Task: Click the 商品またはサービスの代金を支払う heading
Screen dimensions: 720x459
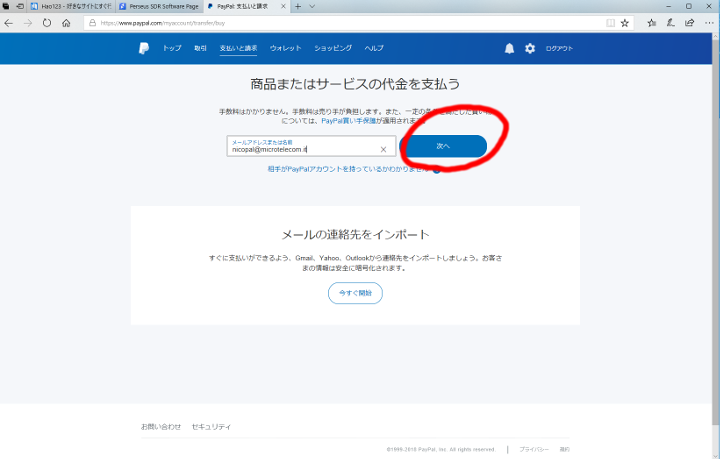Action: [355, 84]
